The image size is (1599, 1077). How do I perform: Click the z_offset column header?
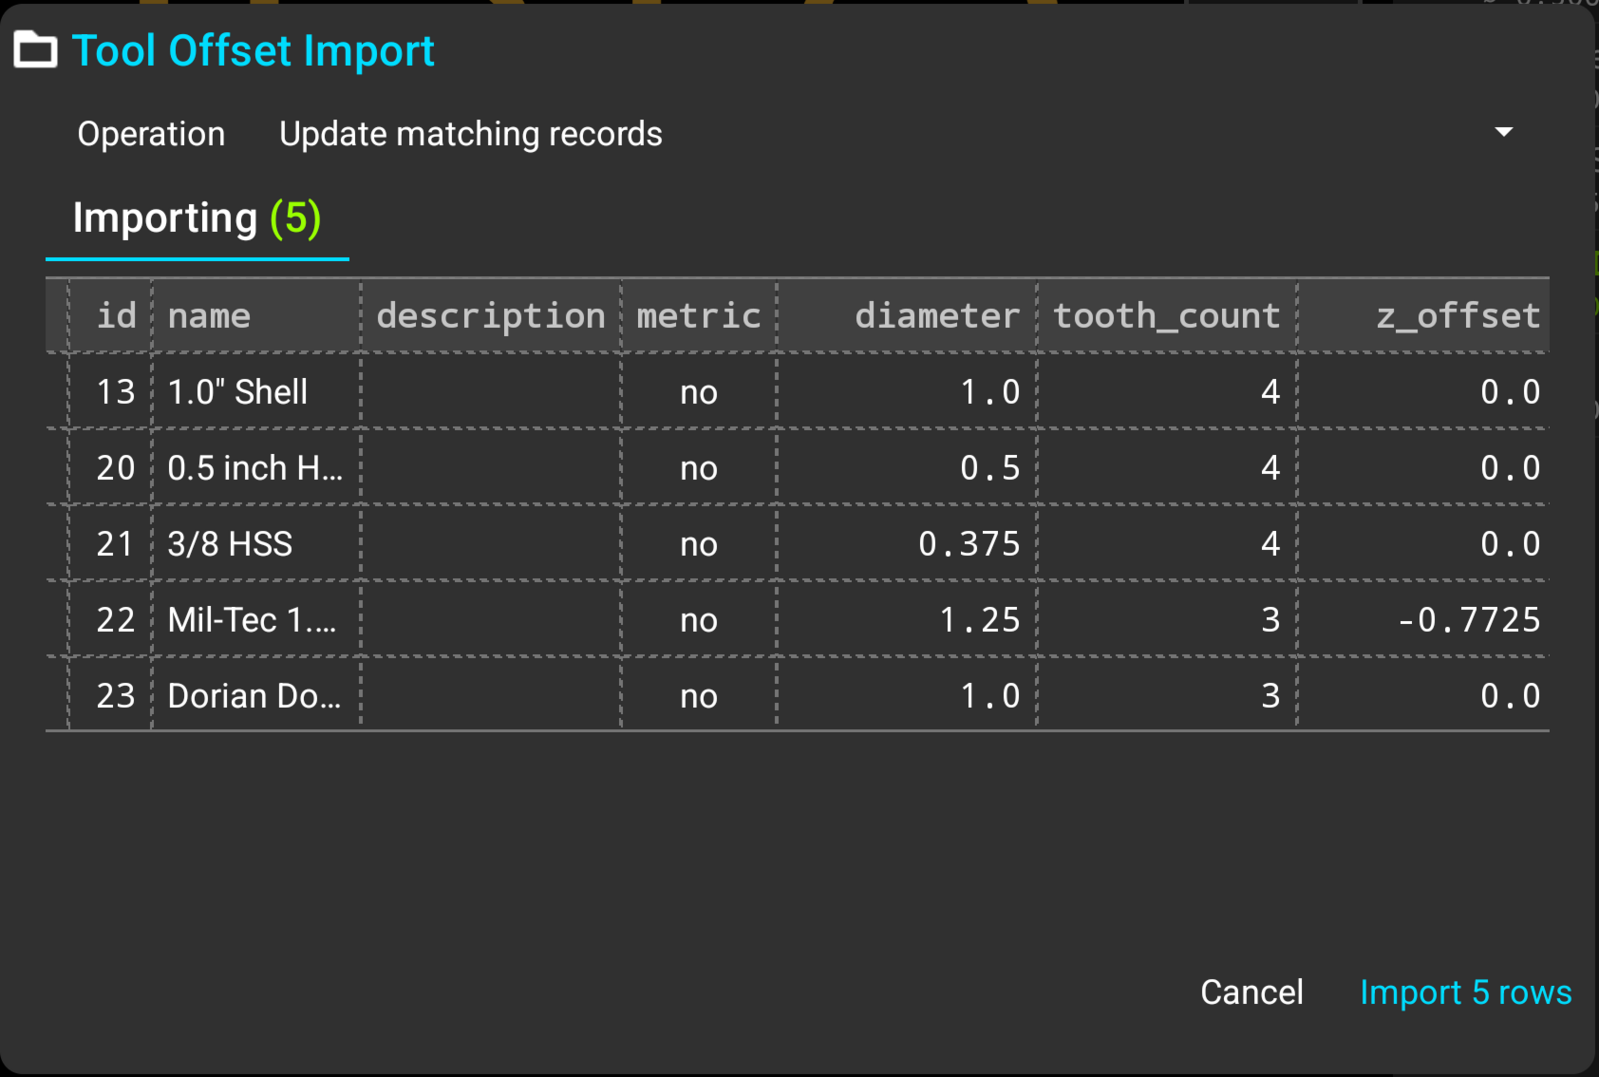(x=1423, y=316)
